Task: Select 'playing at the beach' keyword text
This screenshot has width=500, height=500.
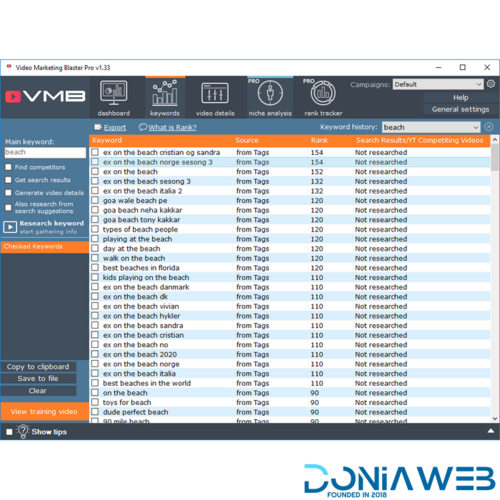Action: [x=137, y=239]
